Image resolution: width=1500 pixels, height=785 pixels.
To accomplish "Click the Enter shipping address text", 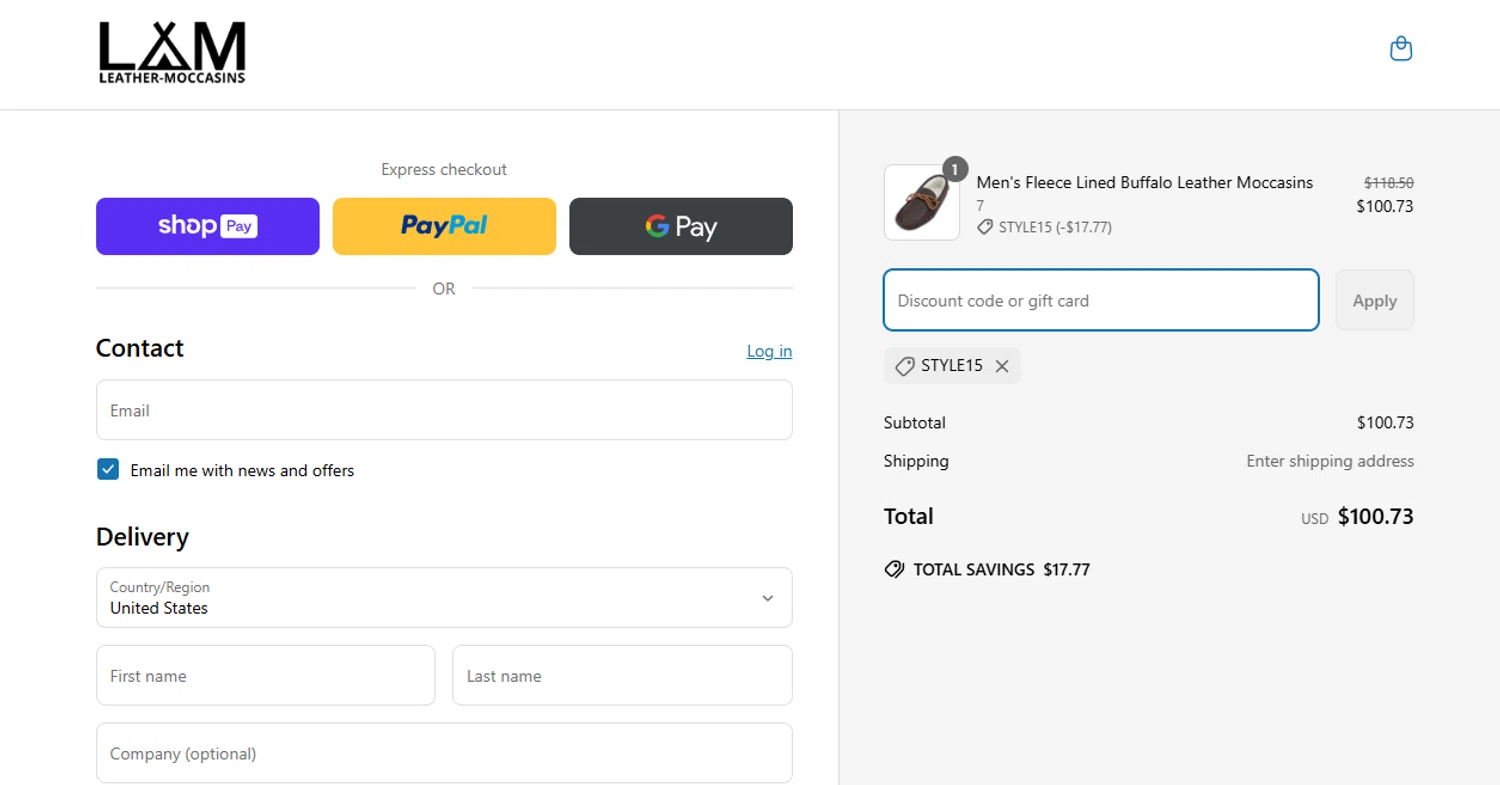I will (1330, 461).
